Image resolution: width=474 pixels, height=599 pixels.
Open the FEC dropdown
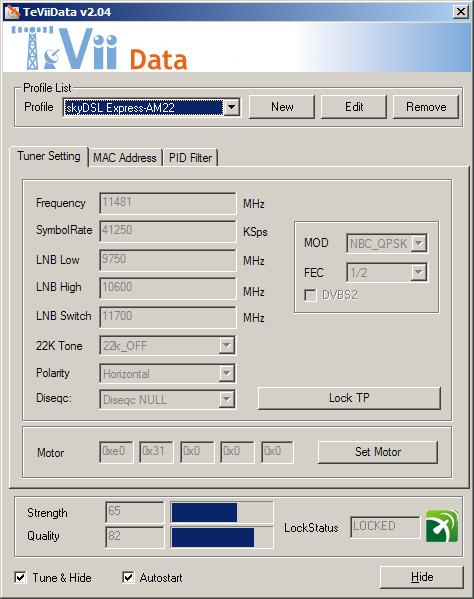click(419, 273)
